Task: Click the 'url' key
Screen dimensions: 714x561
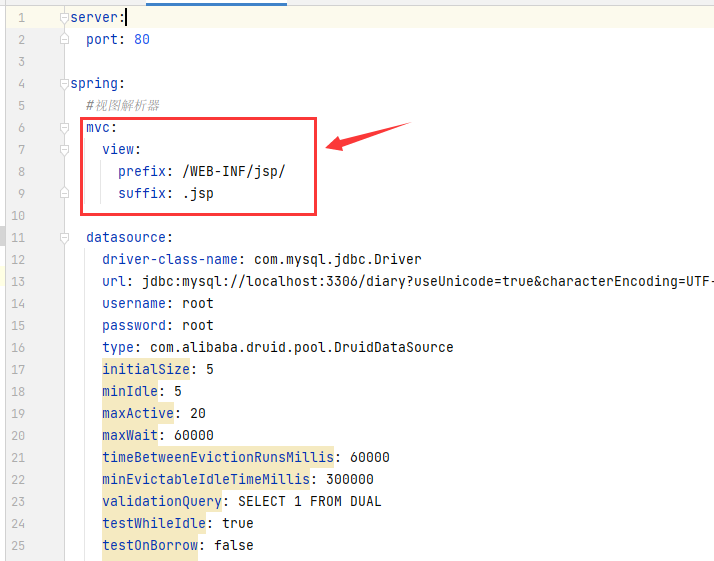Action: (x=114, y=281)
